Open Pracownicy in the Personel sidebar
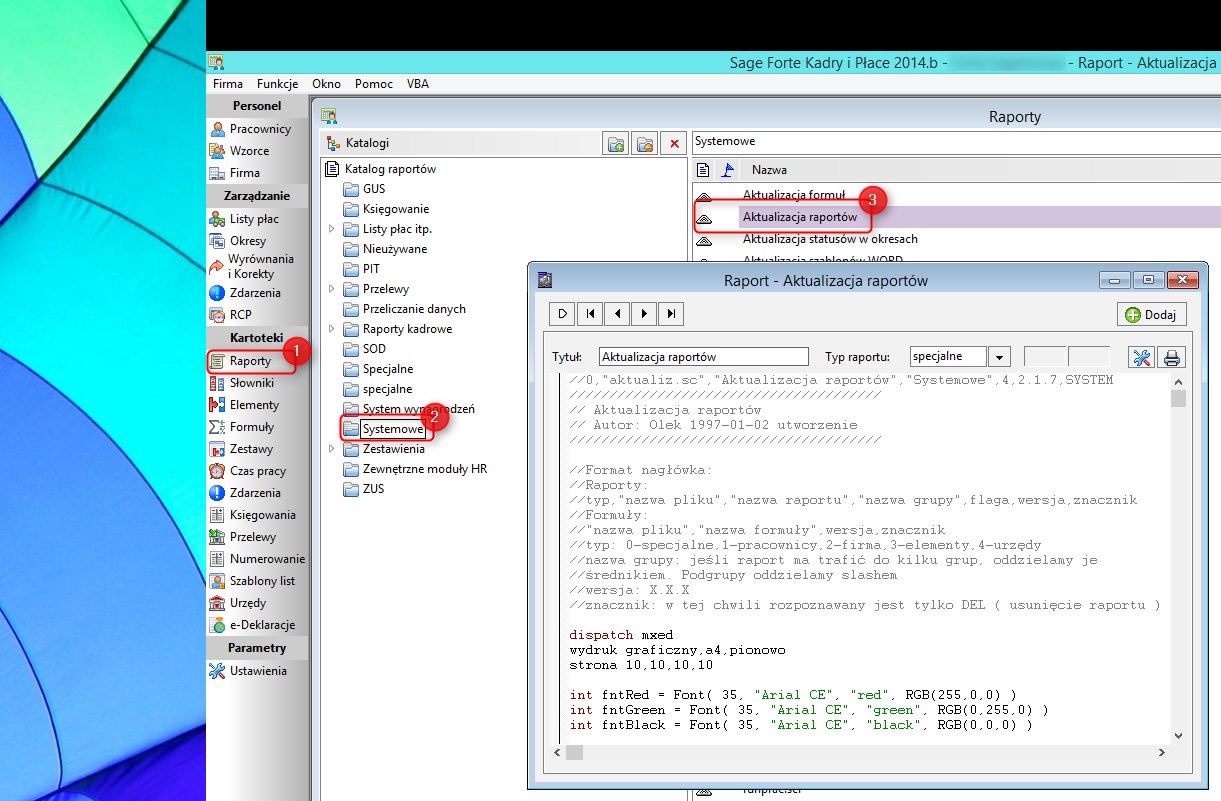 pyautogui.click(x=259, y=129)
